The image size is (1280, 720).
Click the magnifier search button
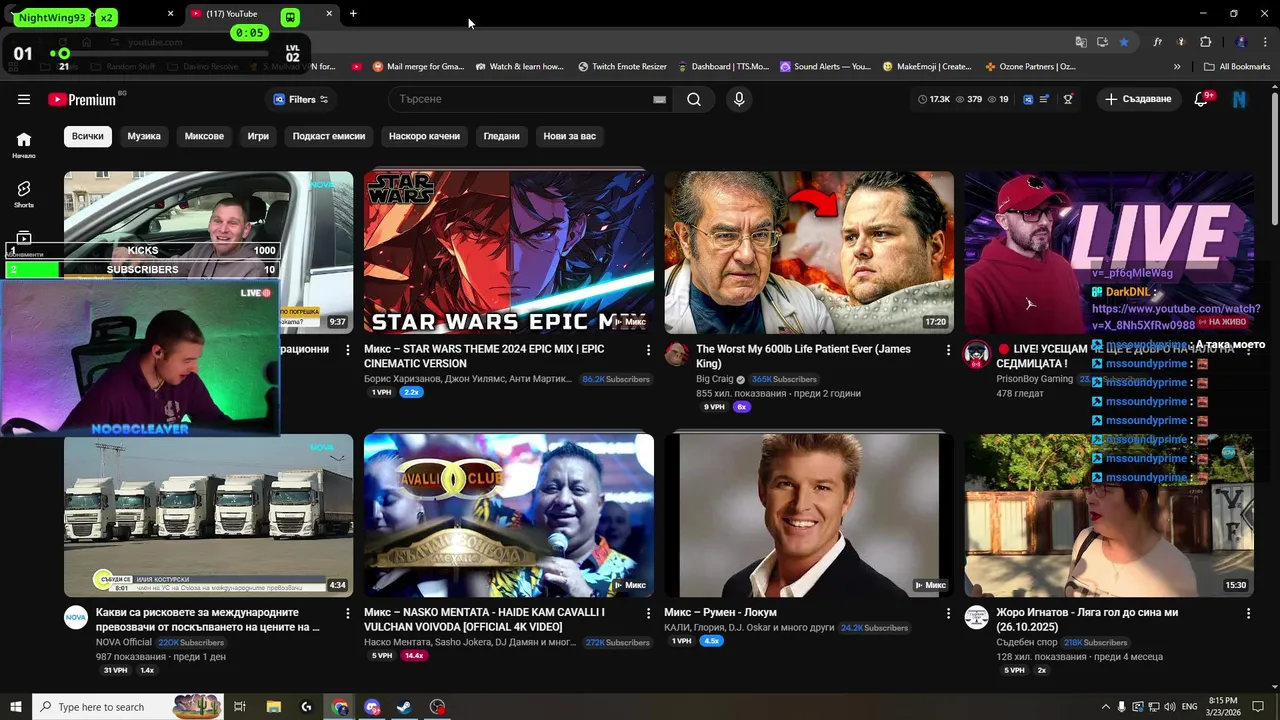(694, 99)
